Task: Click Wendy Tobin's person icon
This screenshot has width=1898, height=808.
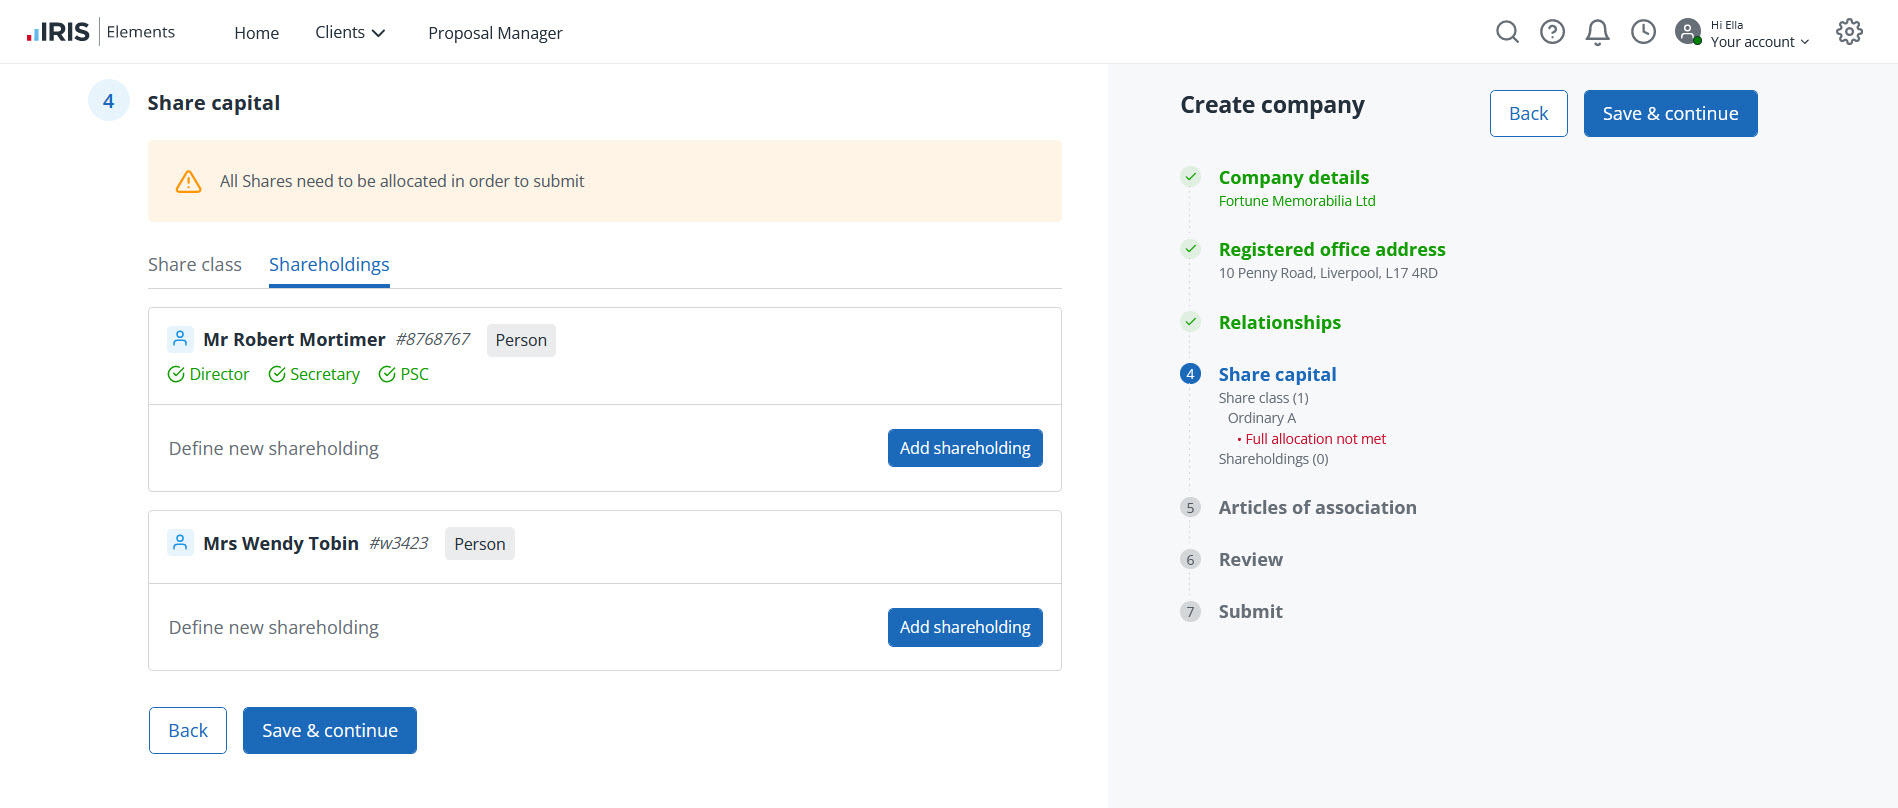Action: click(180, 543)
